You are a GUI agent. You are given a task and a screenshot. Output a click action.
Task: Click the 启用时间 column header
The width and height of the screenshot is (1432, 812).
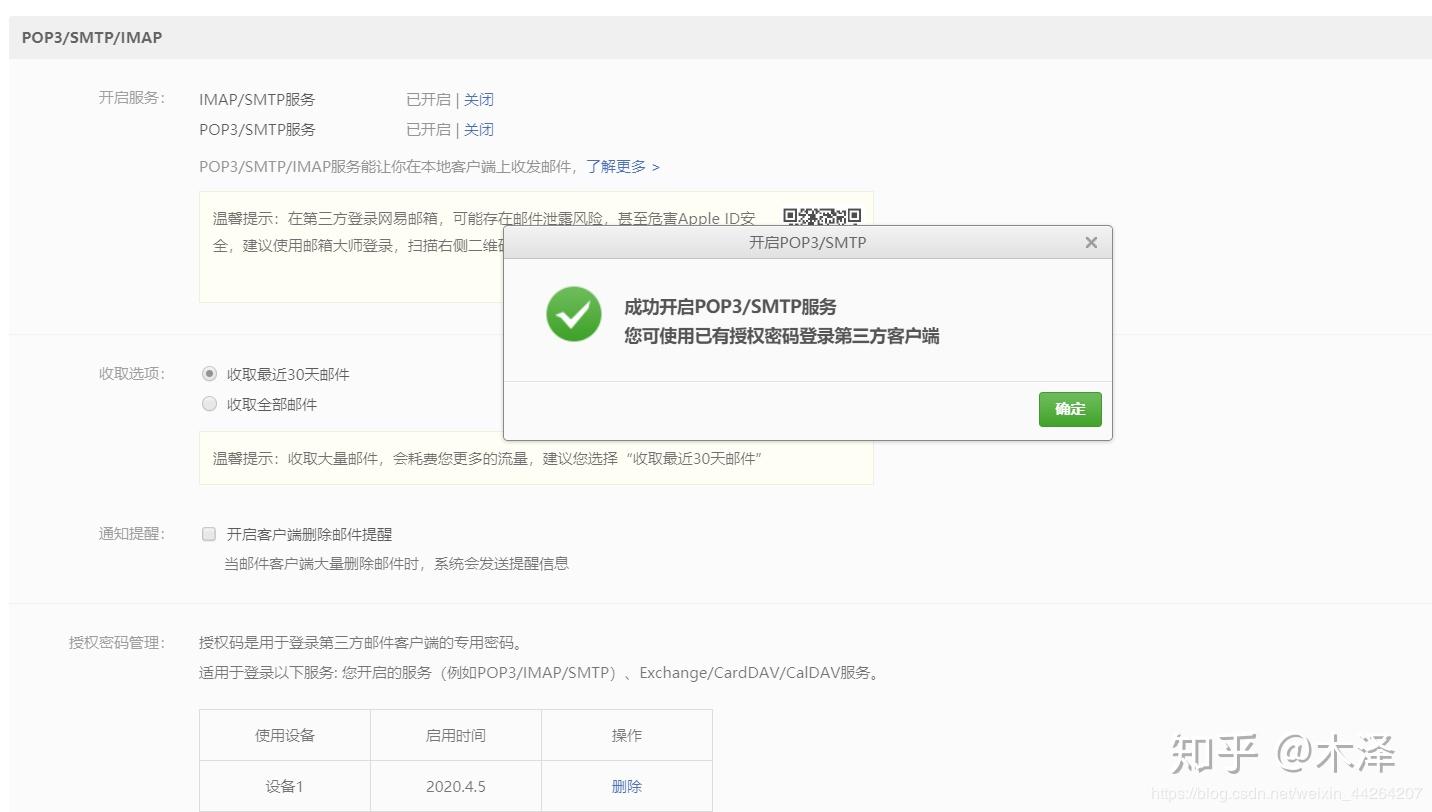[x=455, y=734]
